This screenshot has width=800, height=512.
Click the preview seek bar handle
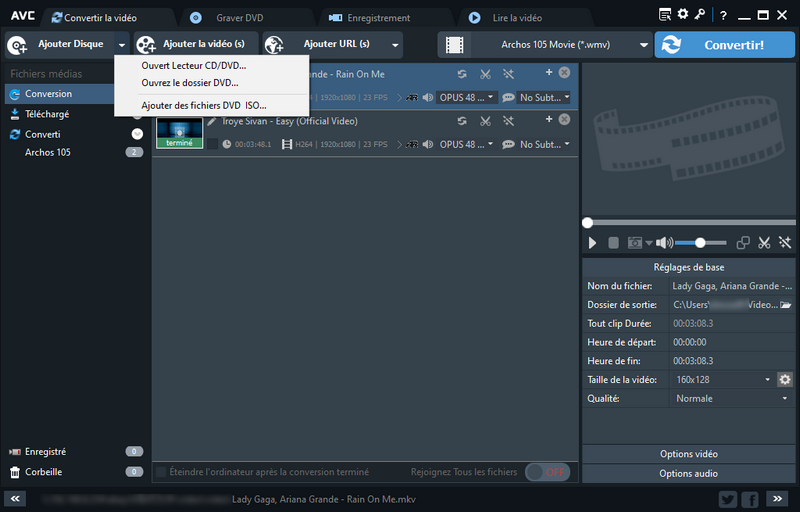588,223
